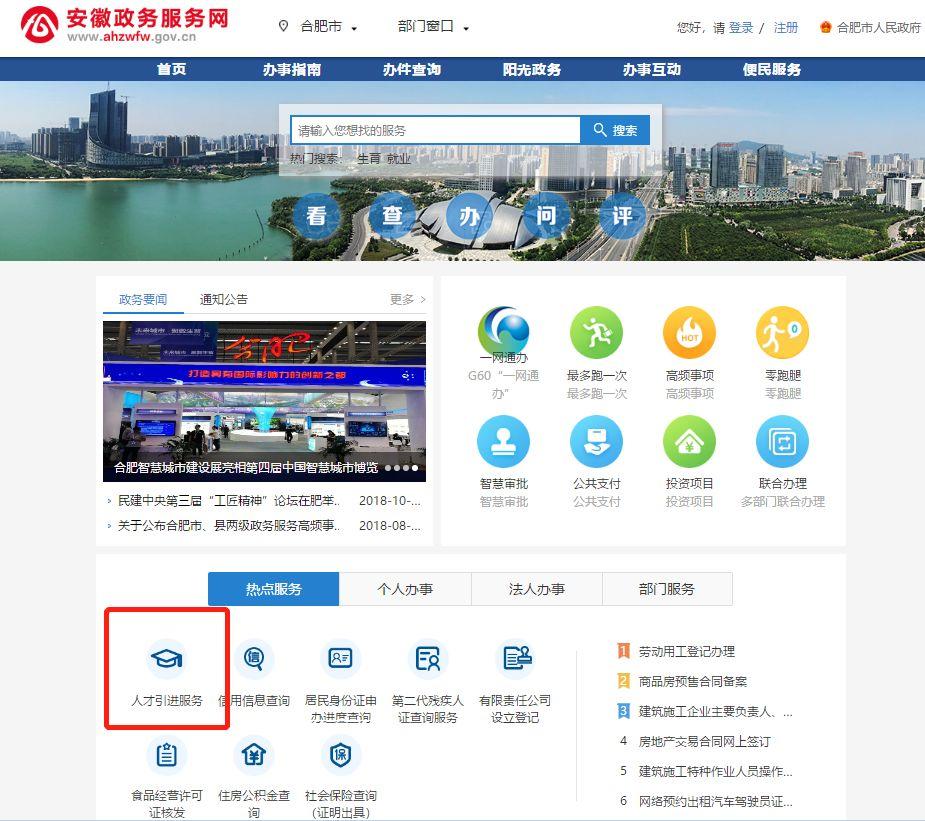Click the 问 circle icon
Image resolution: width=925 pixels, height=821 pixels.
pos(546,216)
